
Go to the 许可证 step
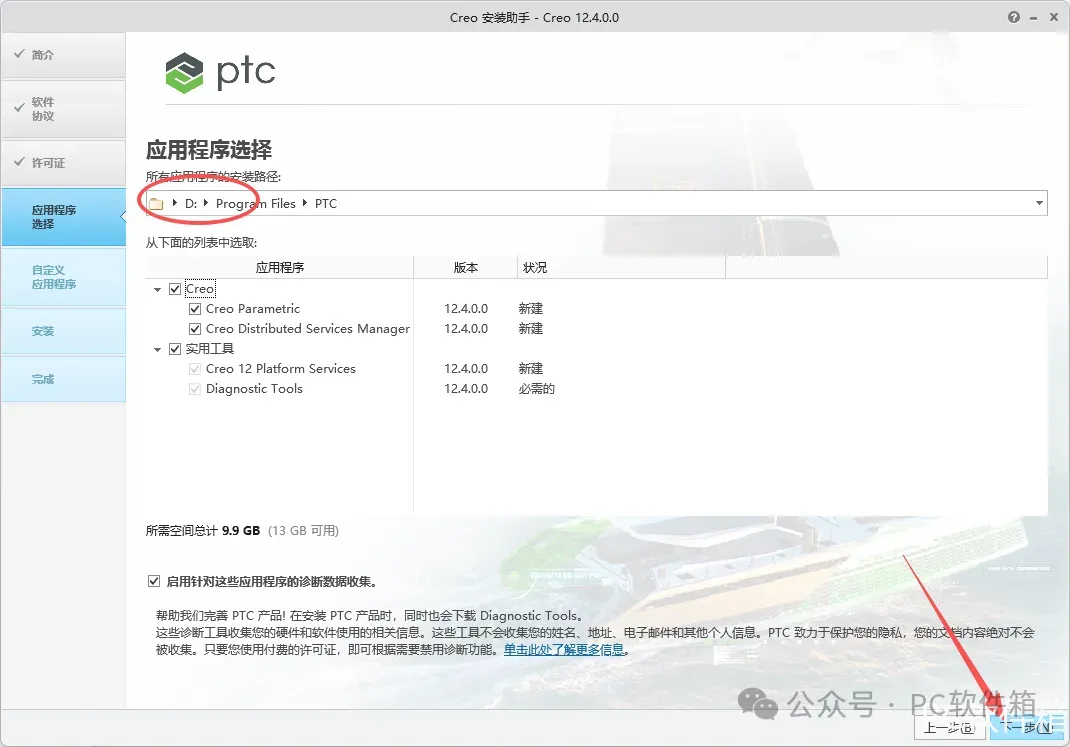click(63, 163)
